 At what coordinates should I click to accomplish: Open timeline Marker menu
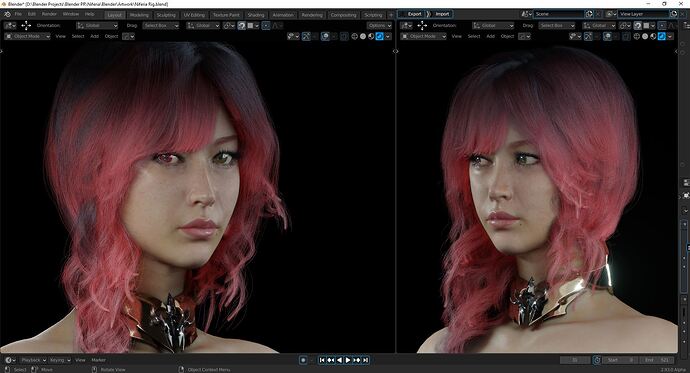[98, 360]
